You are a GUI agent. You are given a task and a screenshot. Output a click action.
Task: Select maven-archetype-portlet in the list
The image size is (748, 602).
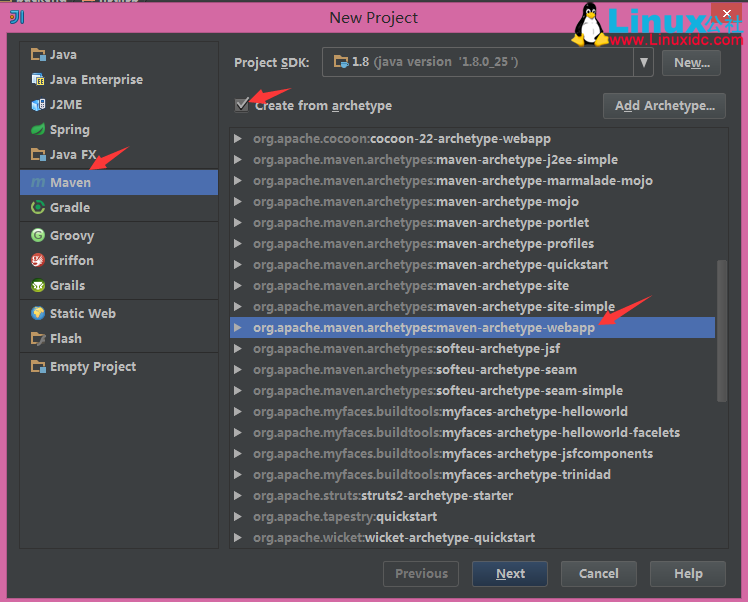472,223
